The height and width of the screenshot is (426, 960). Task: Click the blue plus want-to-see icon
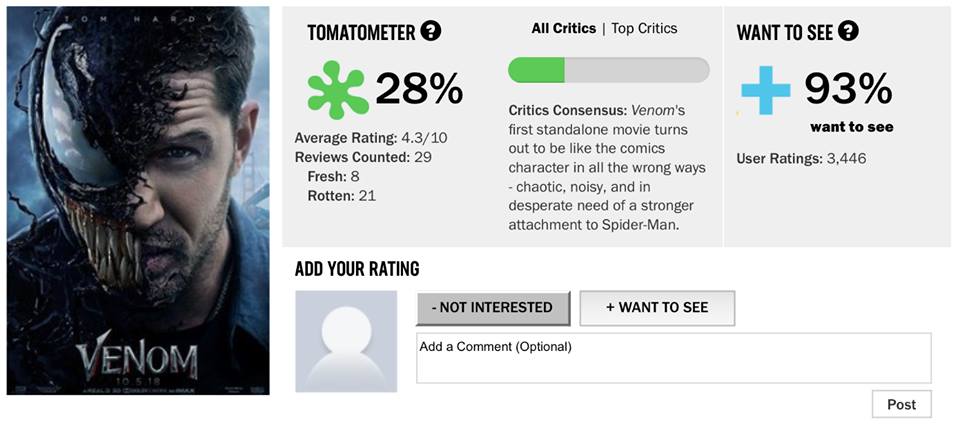(x=766, y=91)
